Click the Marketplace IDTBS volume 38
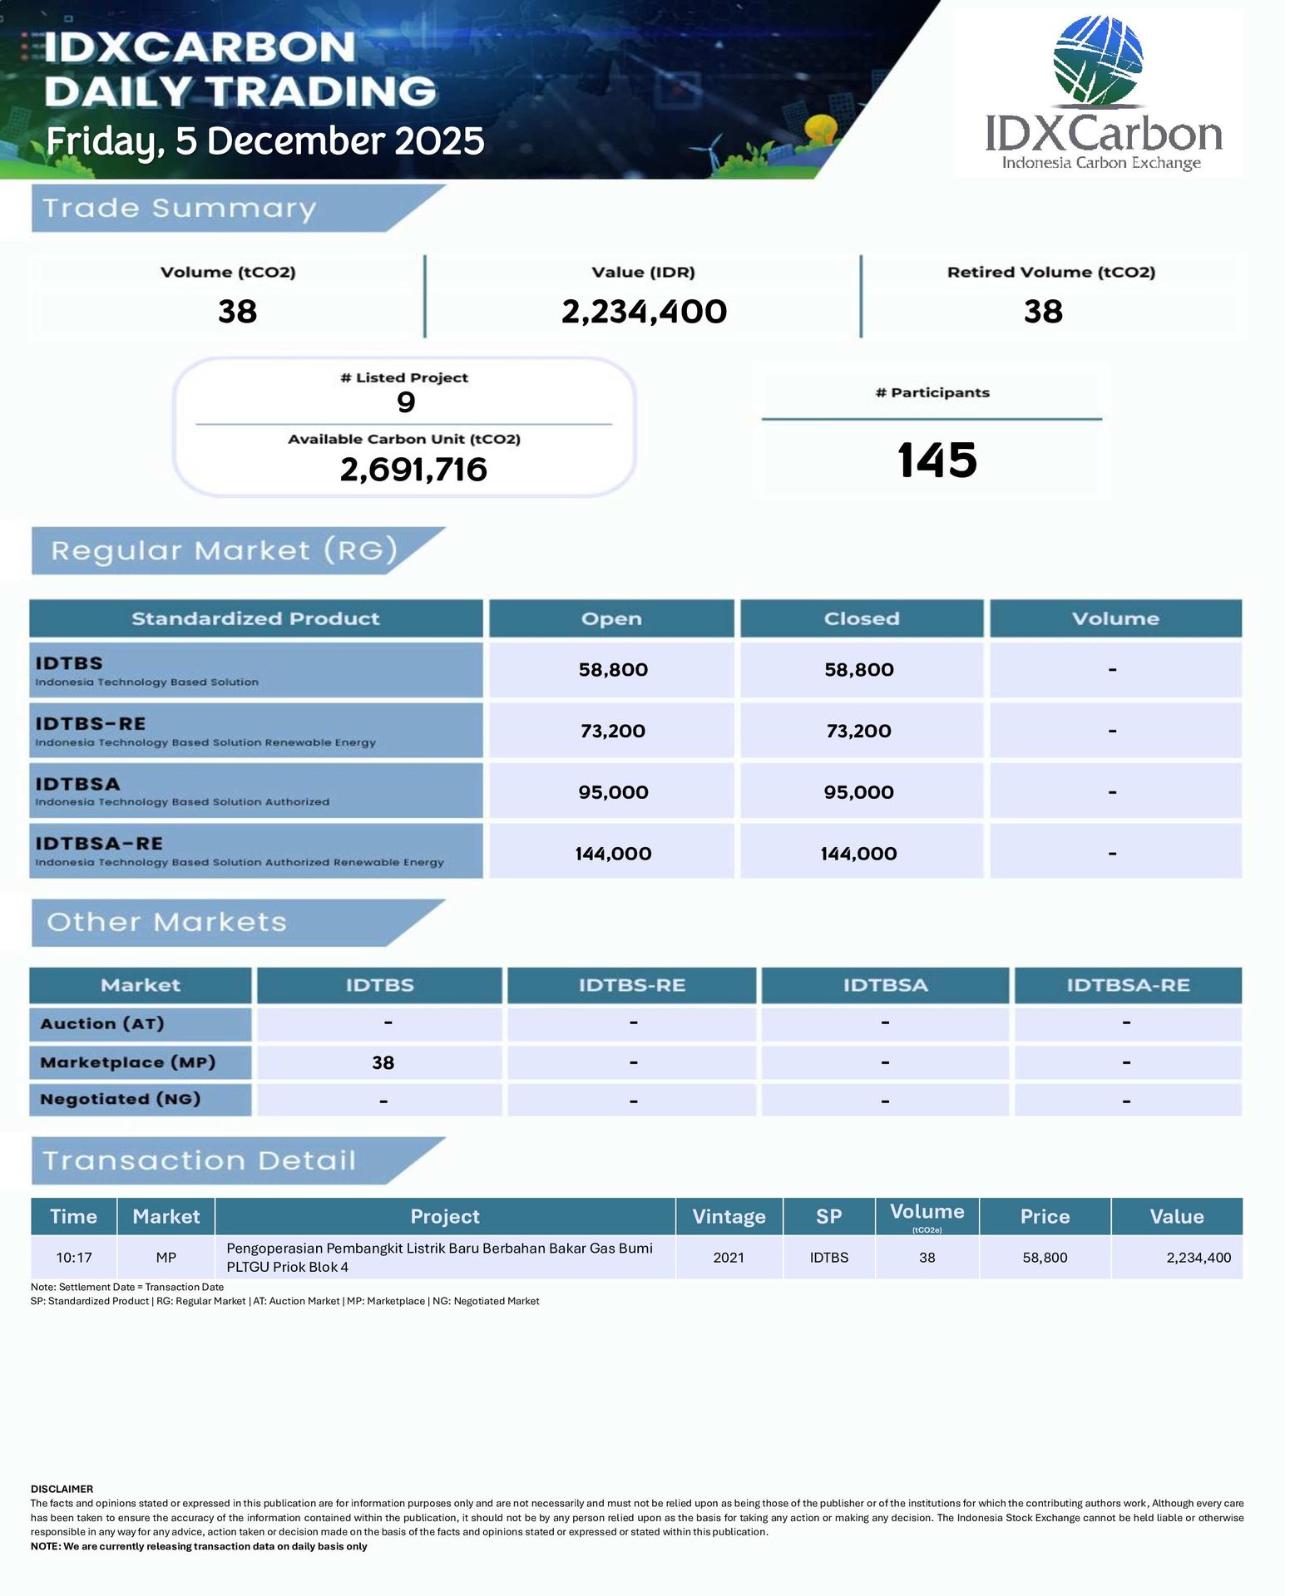1290x1596 pixels. pyautogui.click(x=382, y=1062)
